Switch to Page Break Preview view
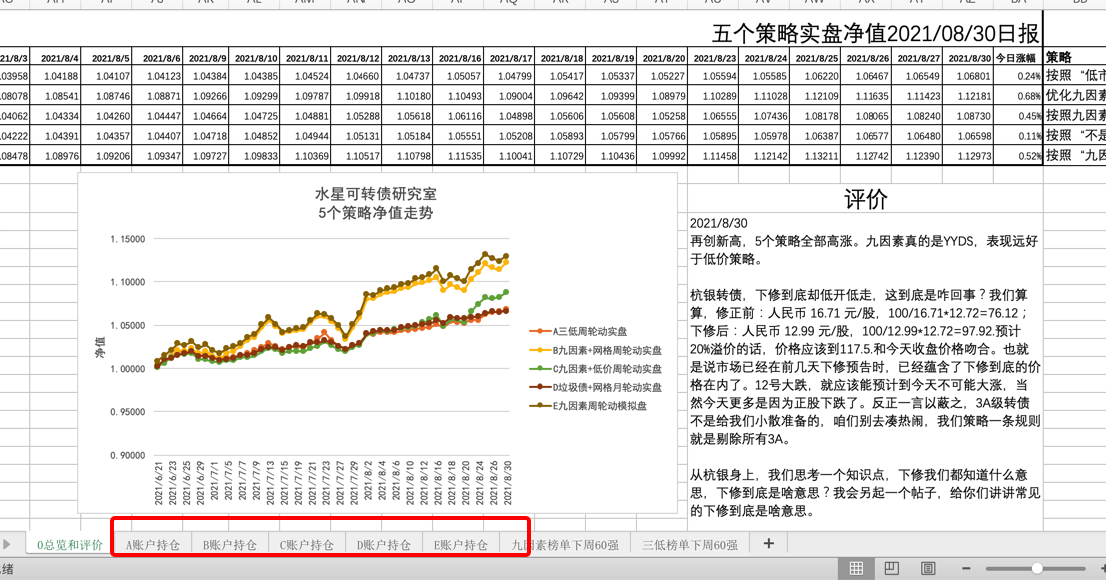 (927, 568)
